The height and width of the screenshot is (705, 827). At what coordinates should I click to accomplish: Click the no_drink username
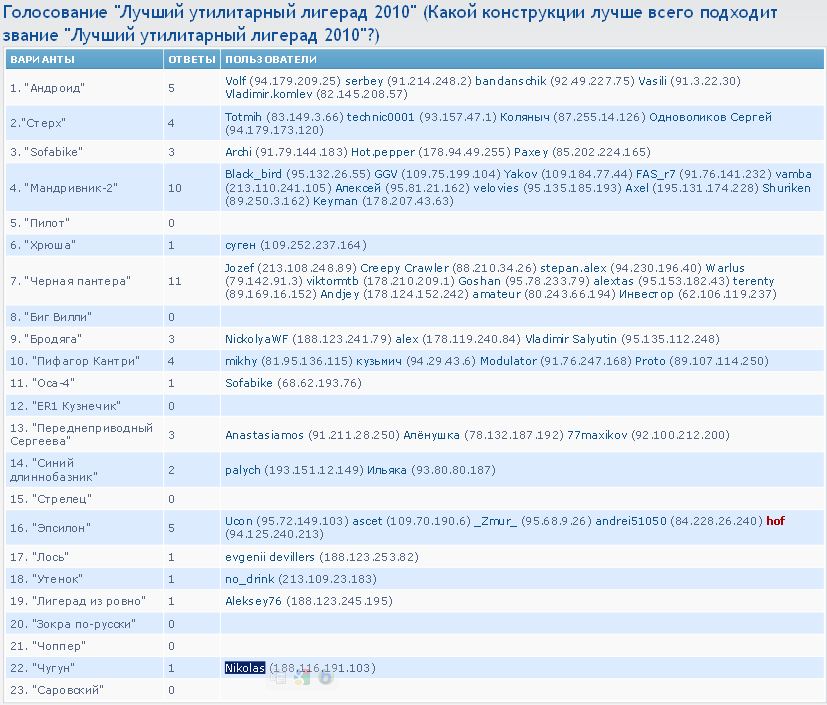pos(249,579)
